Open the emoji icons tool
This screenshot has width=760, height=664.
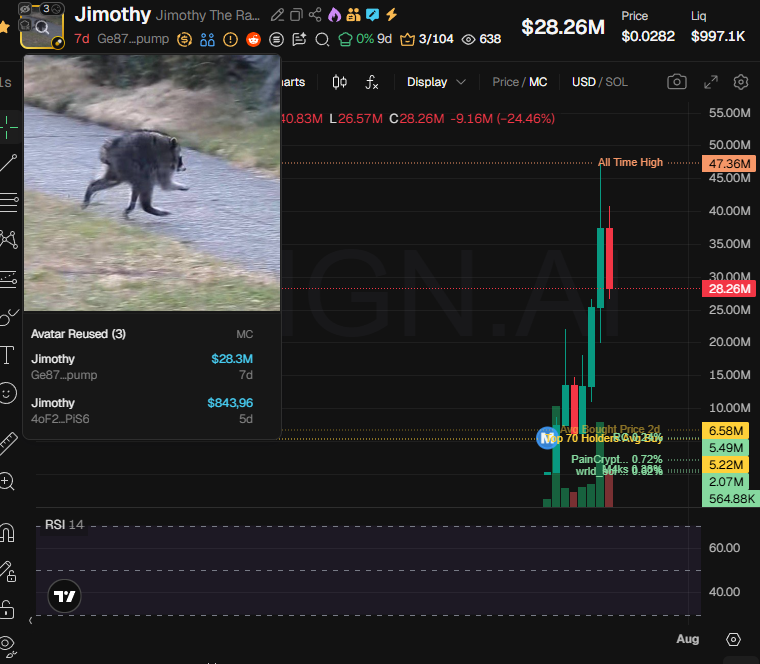click(7, 393)
